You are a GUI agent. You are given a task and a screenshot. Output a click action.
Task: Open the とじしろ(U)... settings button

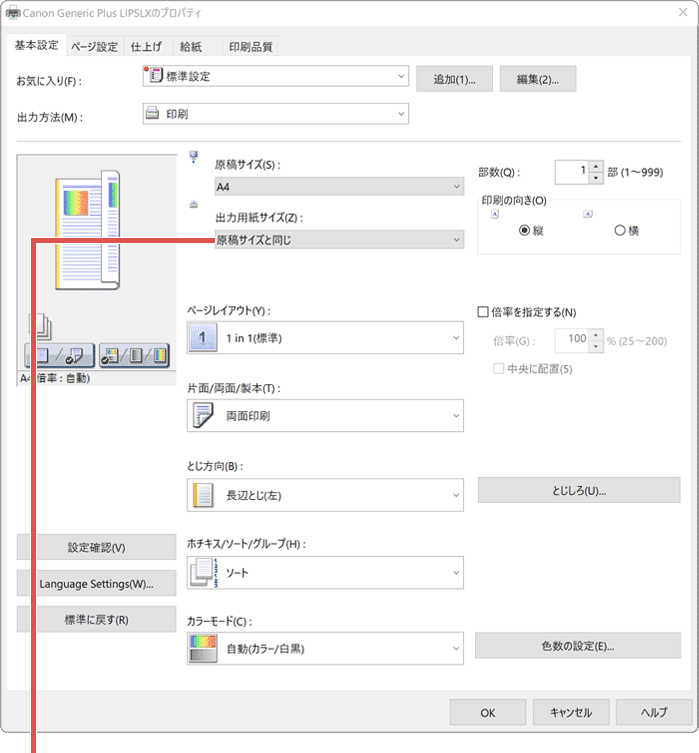click(579, 490)
